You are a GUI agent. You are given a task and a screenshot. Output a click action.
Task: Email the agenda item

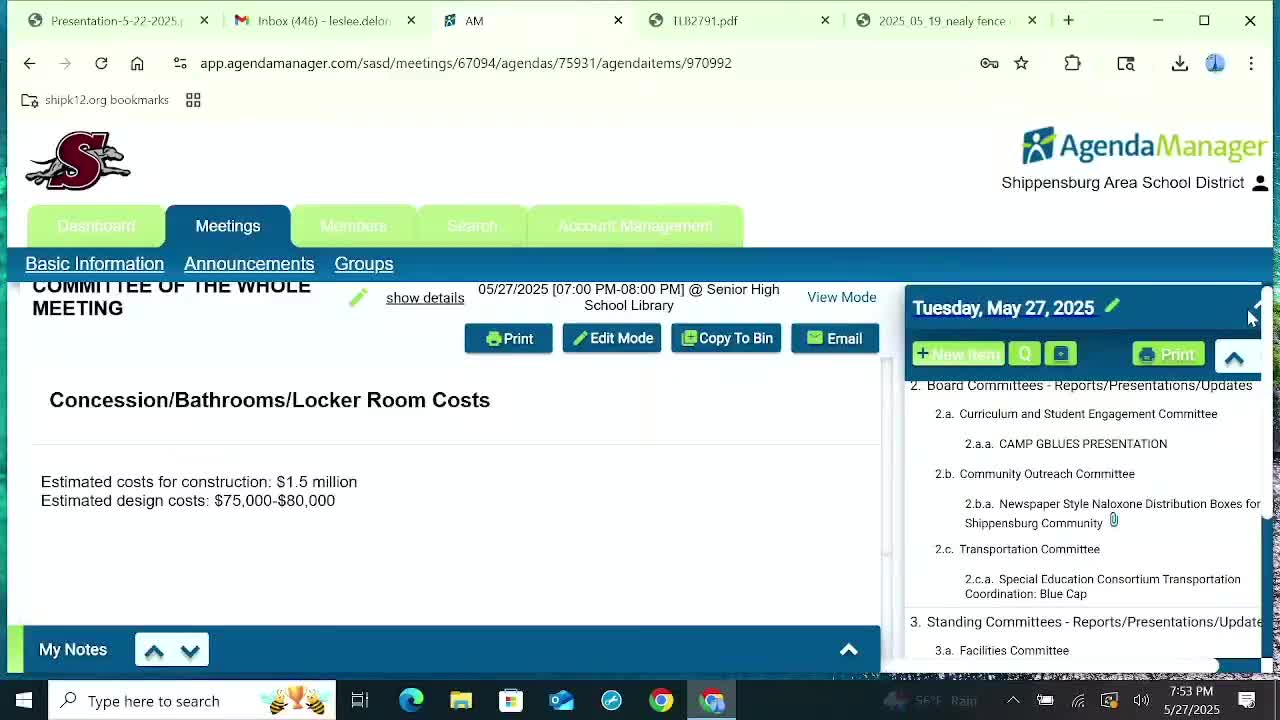click(x=835, y=339)
